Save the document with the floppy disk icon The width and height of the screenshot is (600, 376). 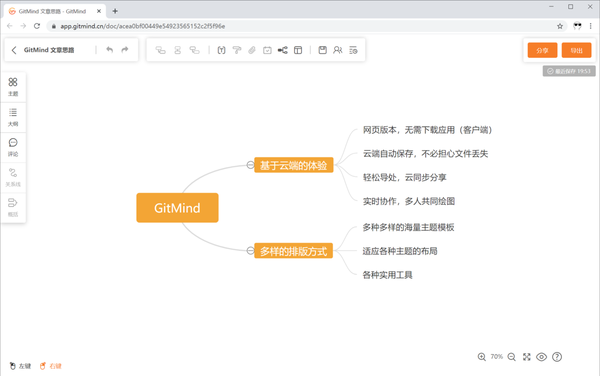click(x=323, y=50)
